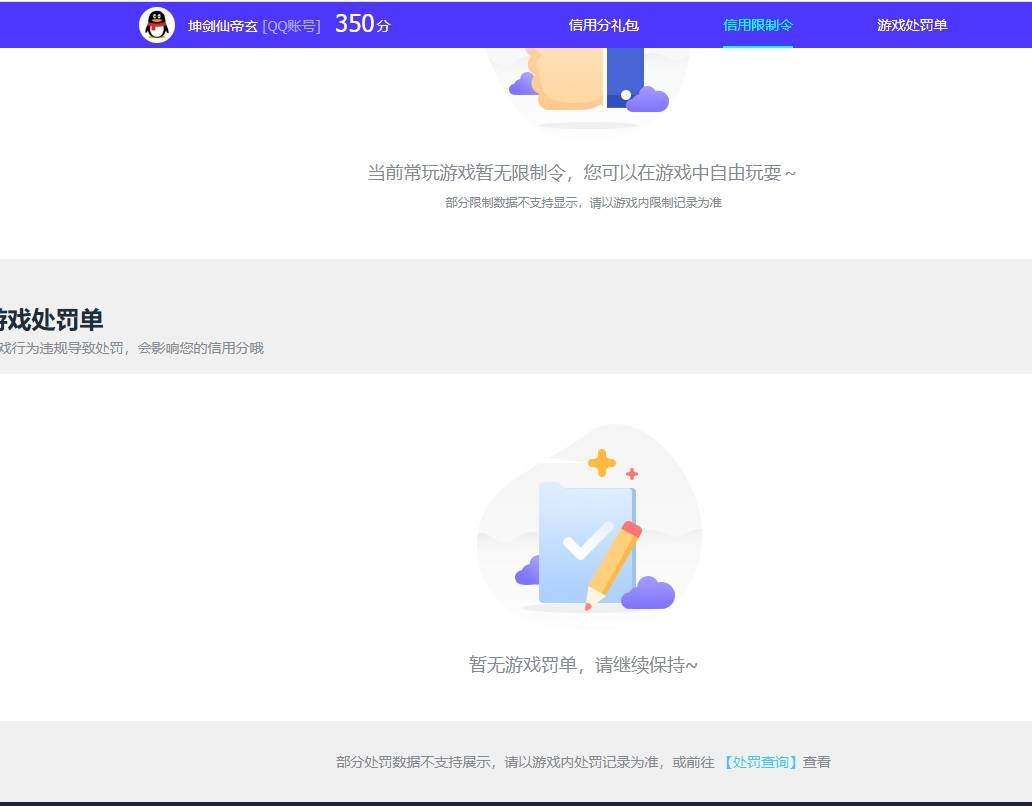This screenshot has height=806, width=1032.
Task: Click the text 暂无游戏罚单，请继续保持~
Action: tap(582, 665)
